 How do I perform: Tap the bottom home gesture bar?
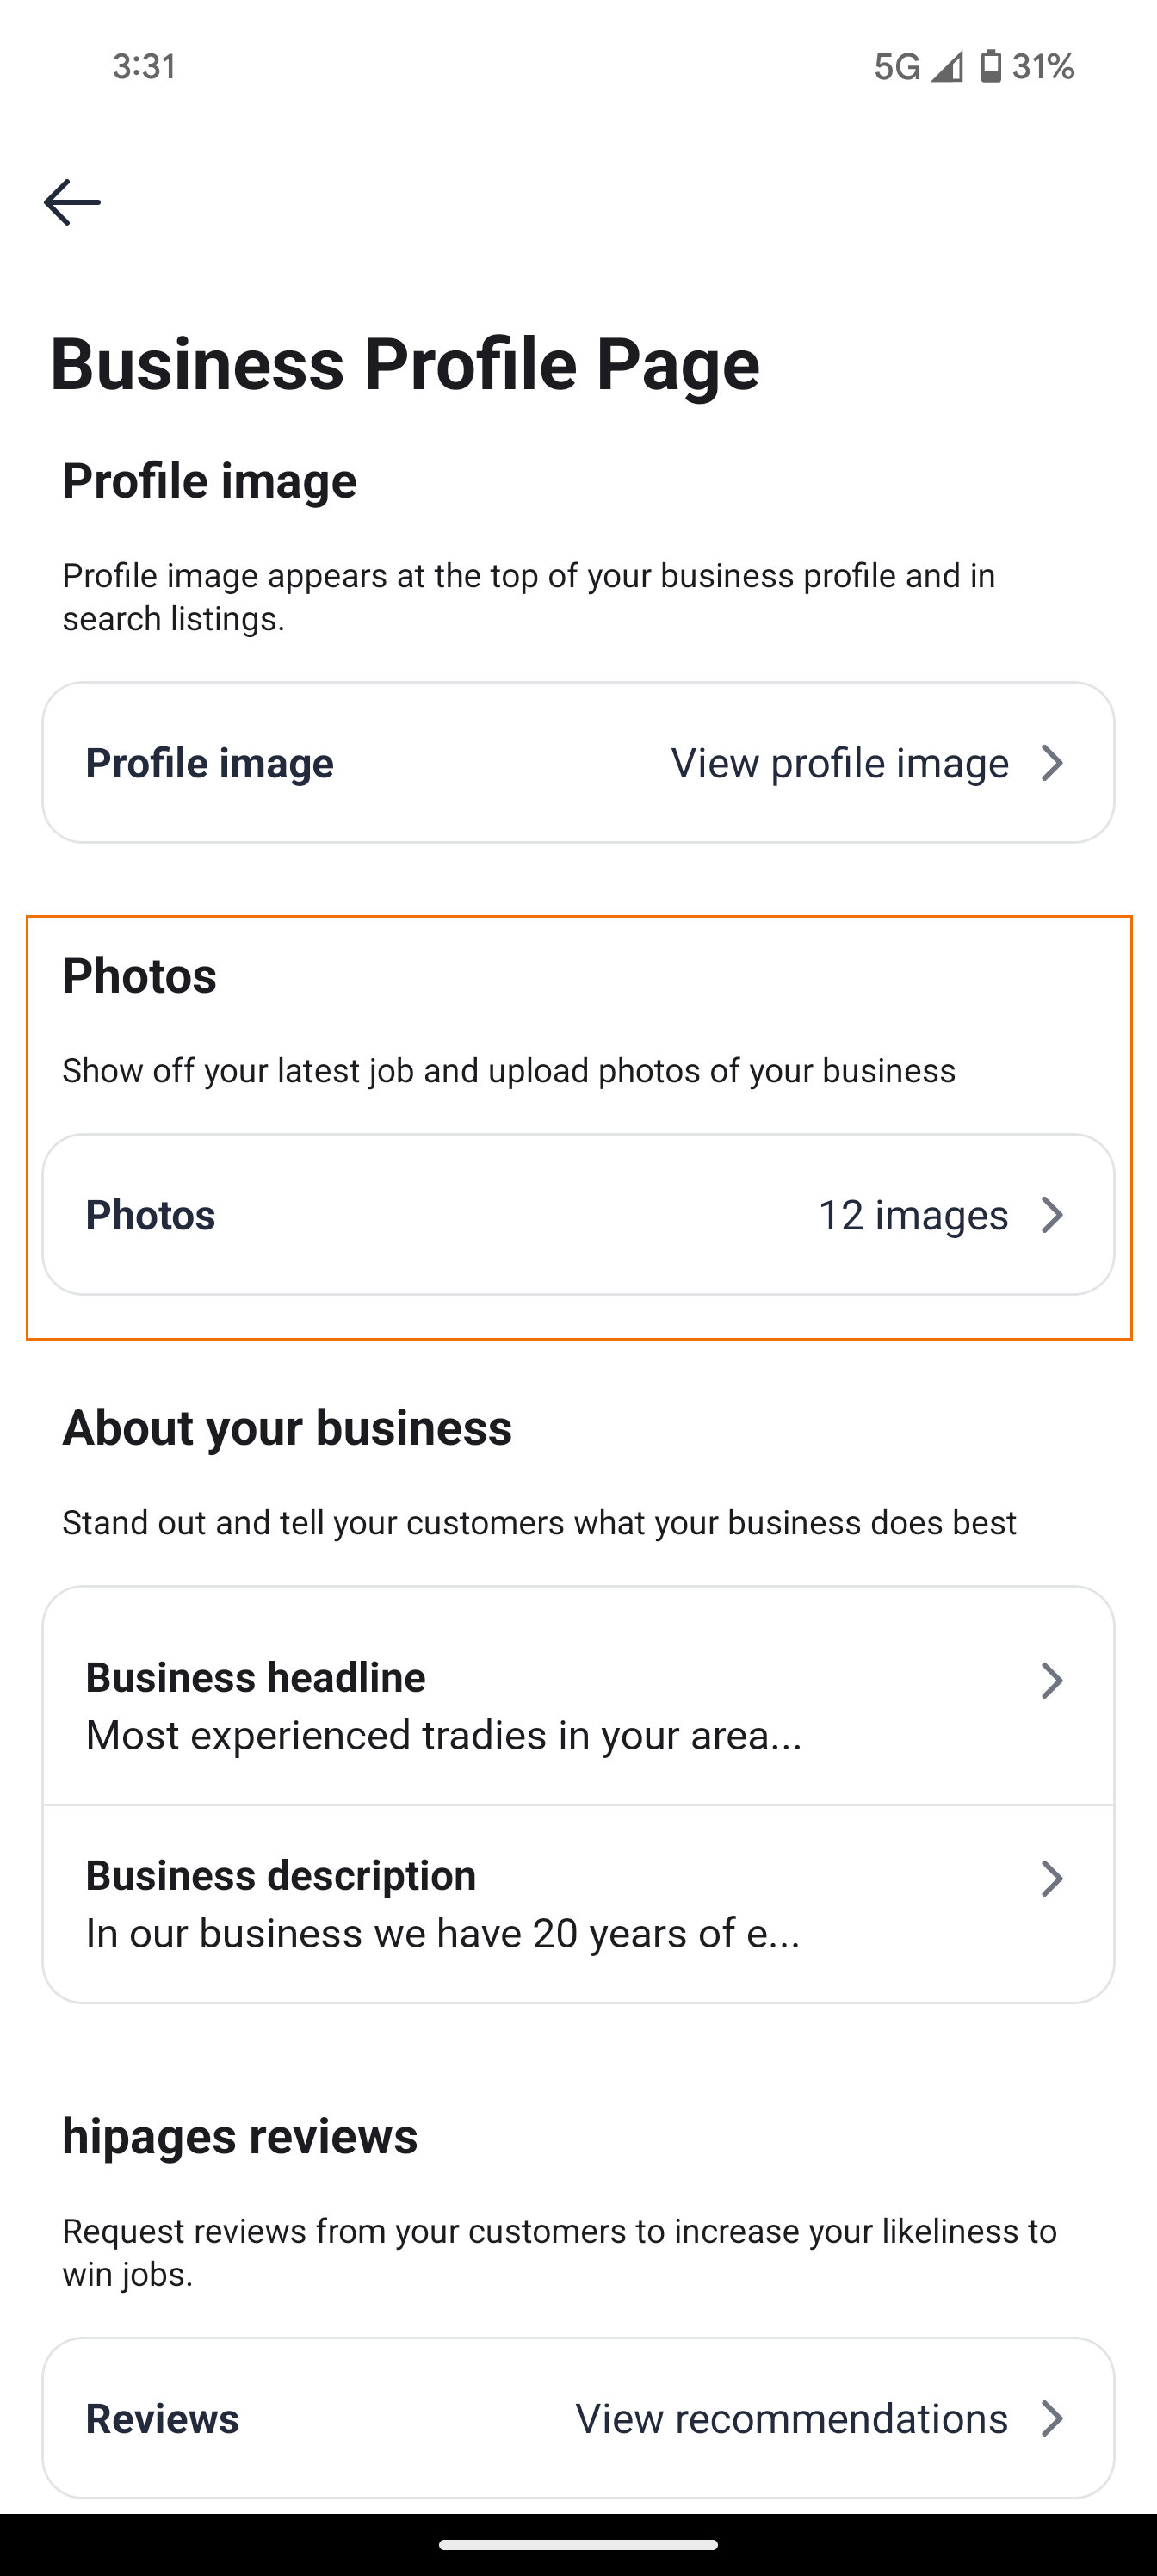(578, 2545)
